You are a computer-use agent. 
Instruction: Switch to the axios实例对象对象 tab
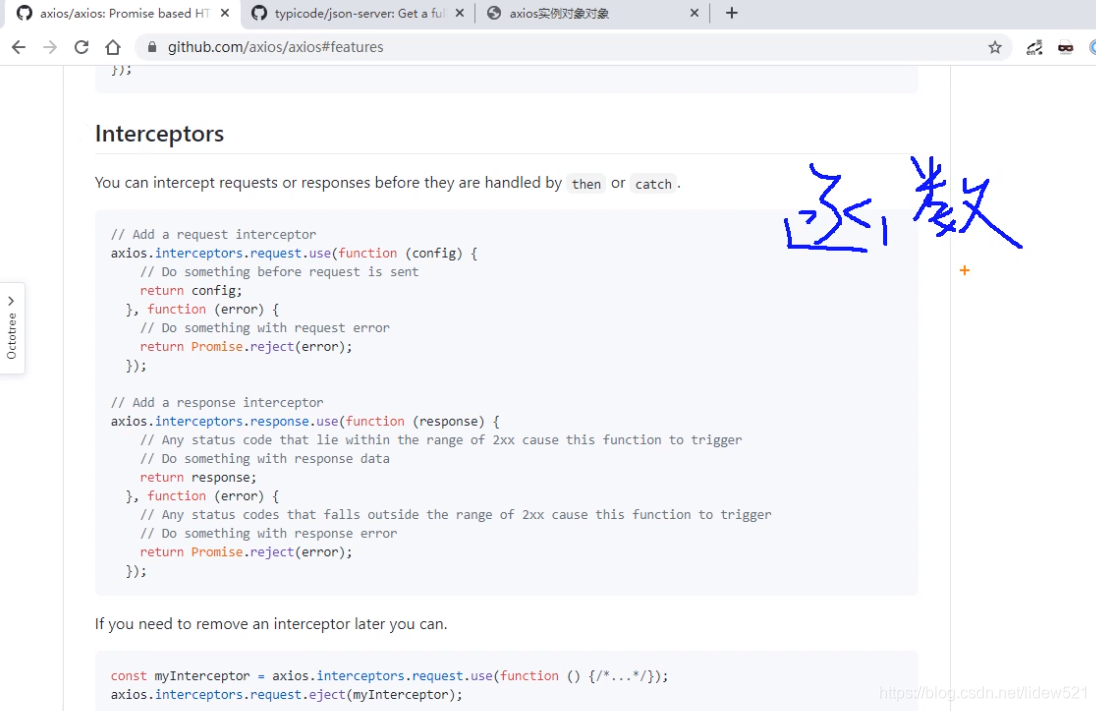coord(592,13)
